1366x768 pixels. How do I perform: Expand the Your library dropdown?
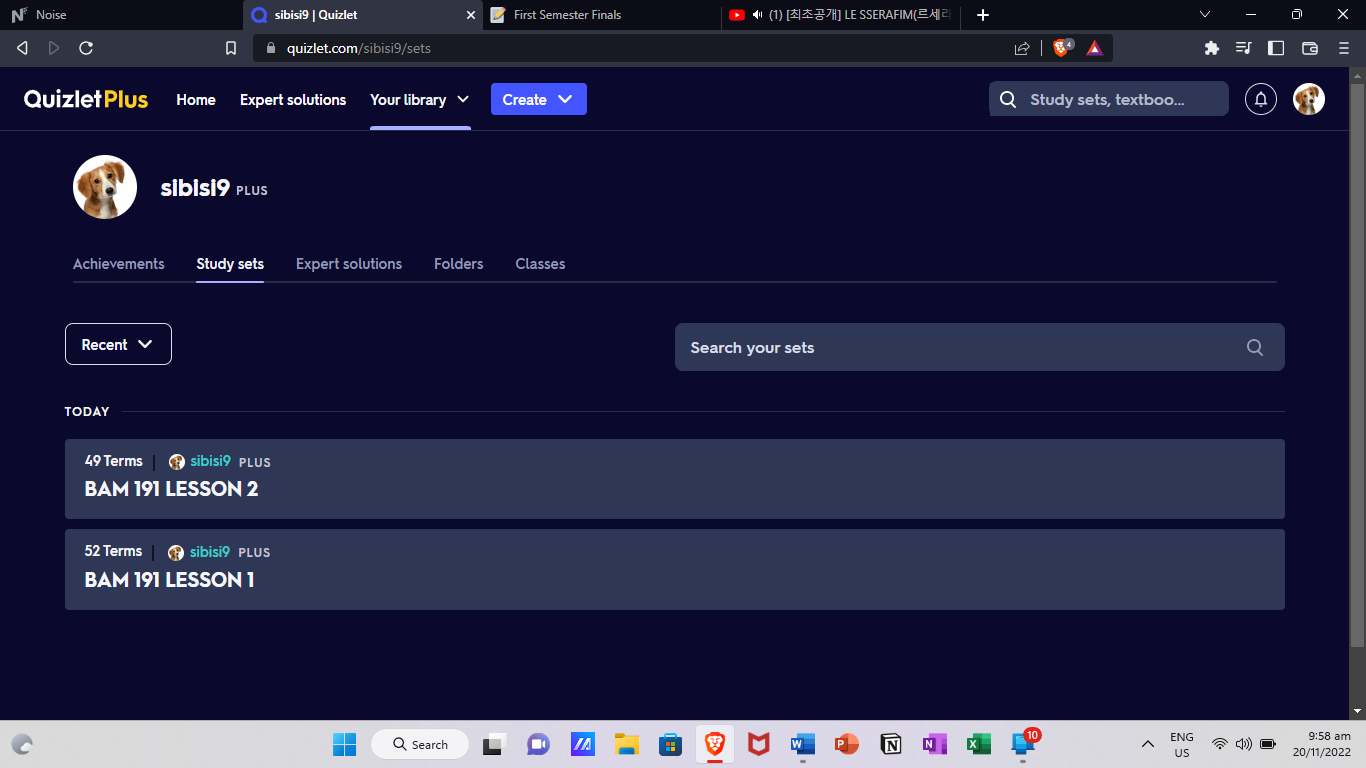pyautogui.click(x=420, y=99)
